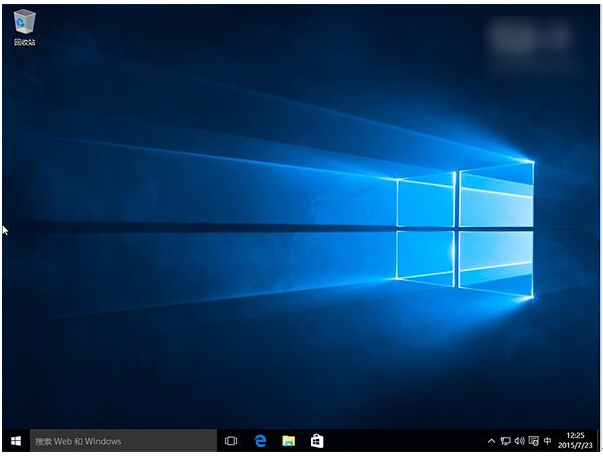
Task: Launch Microsoft Edge from the taskbar
Action: (x=260, y=441)
